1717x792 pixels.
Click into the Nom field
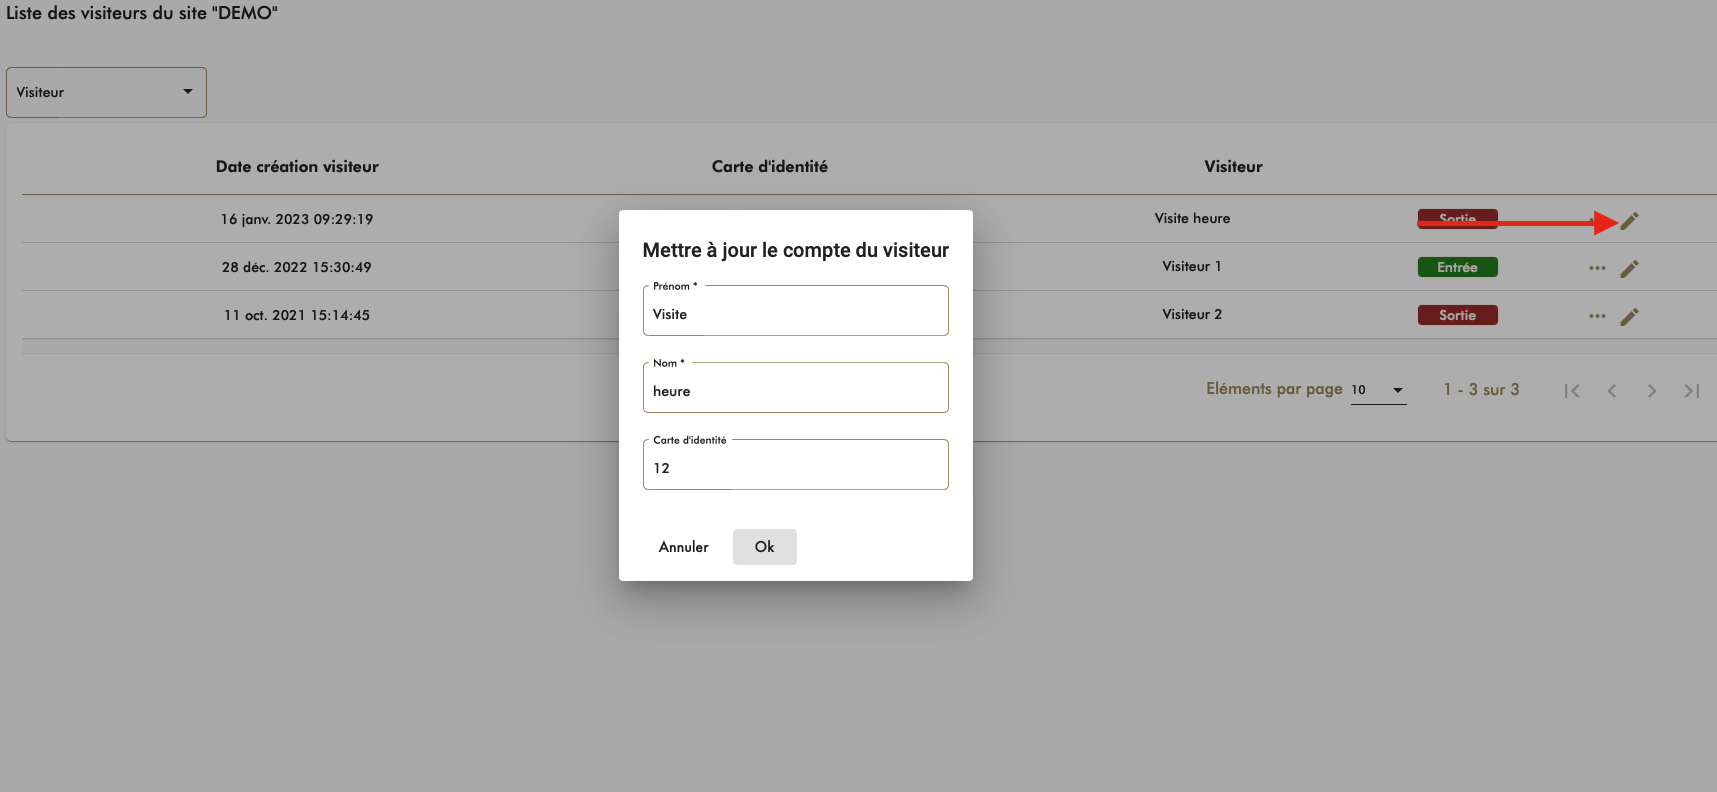795,391
